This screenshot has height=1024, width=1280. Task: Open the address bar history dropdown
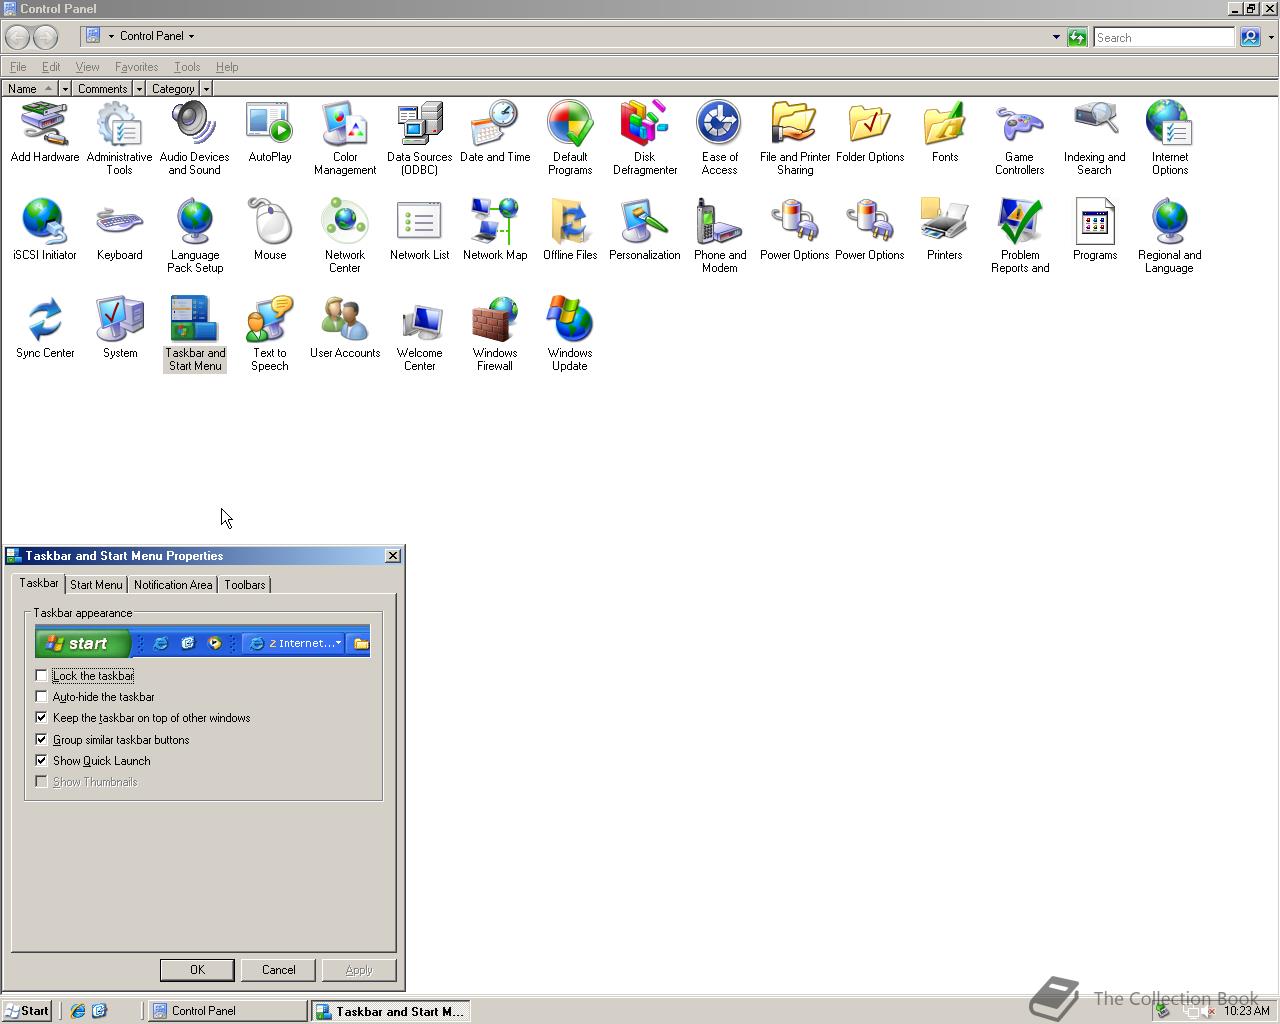[1056, 37]
